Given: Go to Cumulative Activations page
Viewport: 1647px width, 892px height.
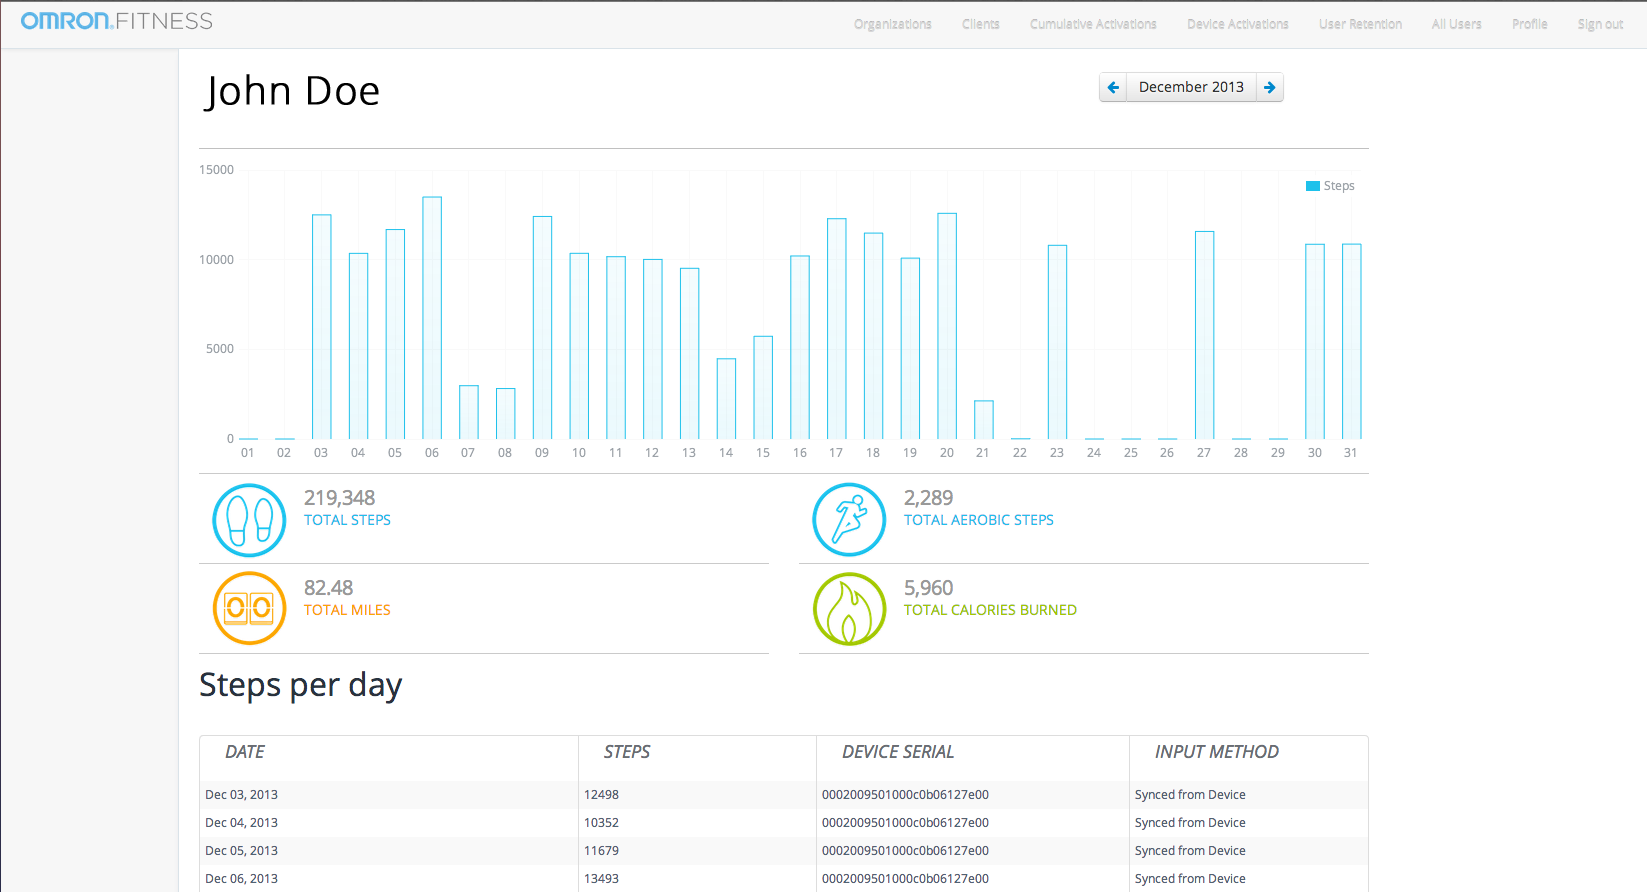Looking at the screenshot, I should (x=1093, y=24).
